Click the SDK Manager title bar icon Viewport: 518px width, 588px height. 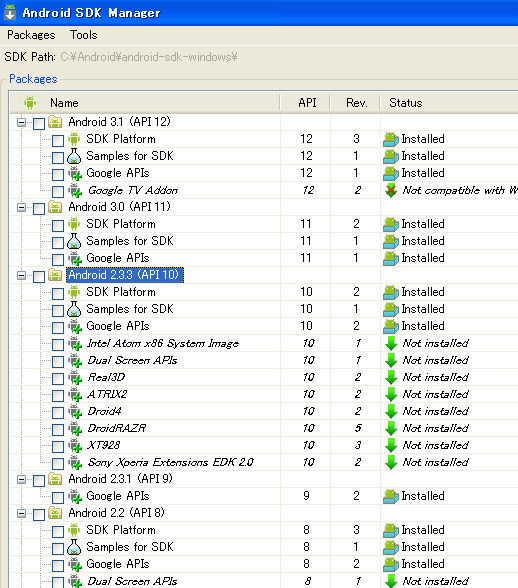(10, 12)
